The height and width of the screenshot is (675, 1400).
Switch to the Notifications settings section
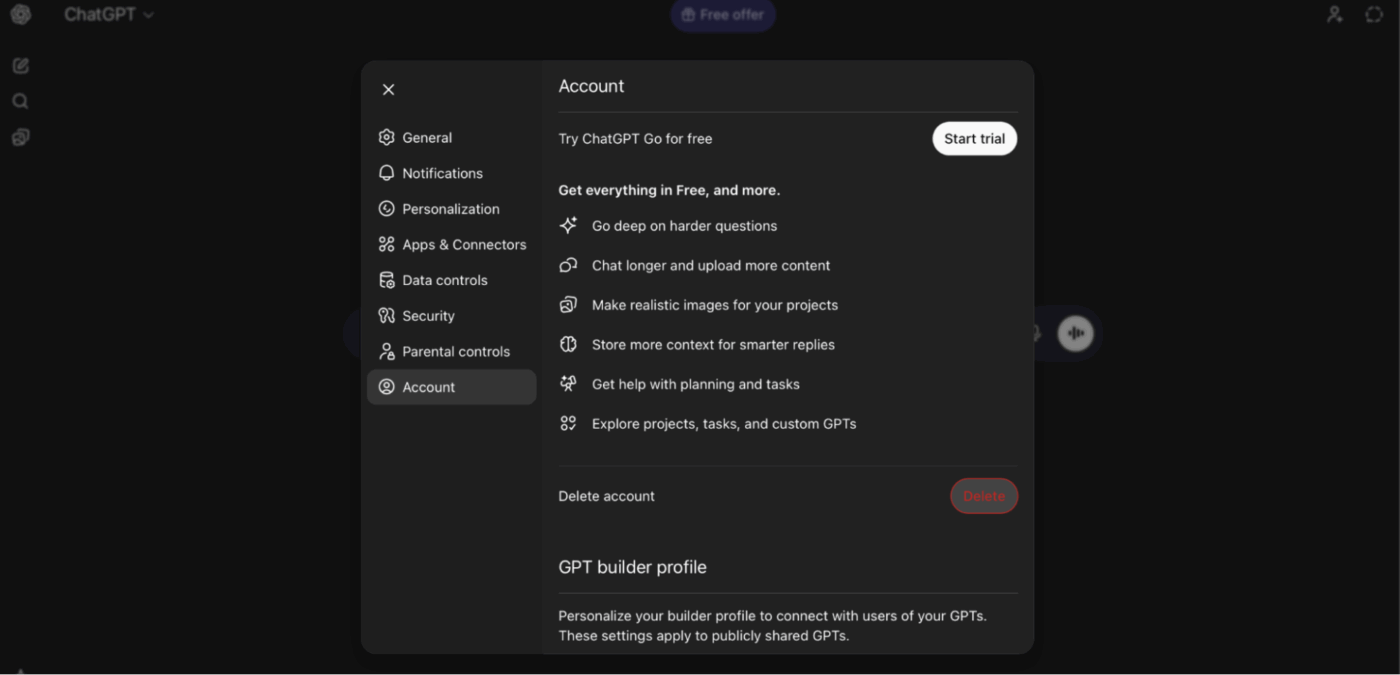(441, 173)
